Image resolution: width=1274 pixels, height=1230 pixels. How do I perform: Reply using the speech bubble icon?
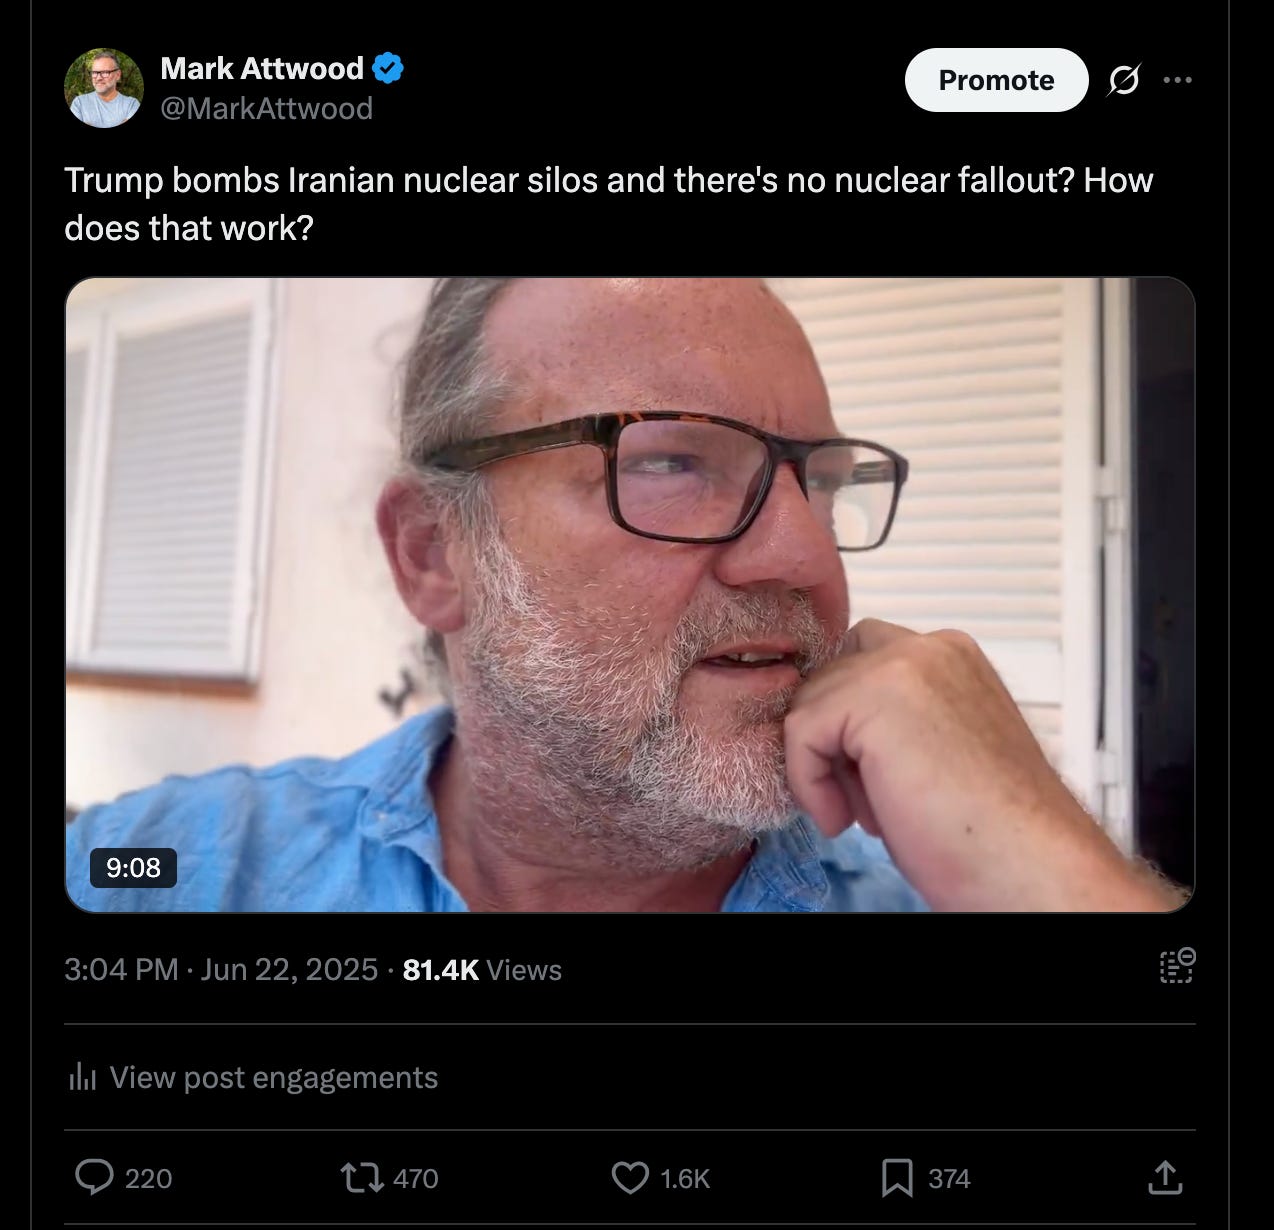click(x=94, y=1177)
